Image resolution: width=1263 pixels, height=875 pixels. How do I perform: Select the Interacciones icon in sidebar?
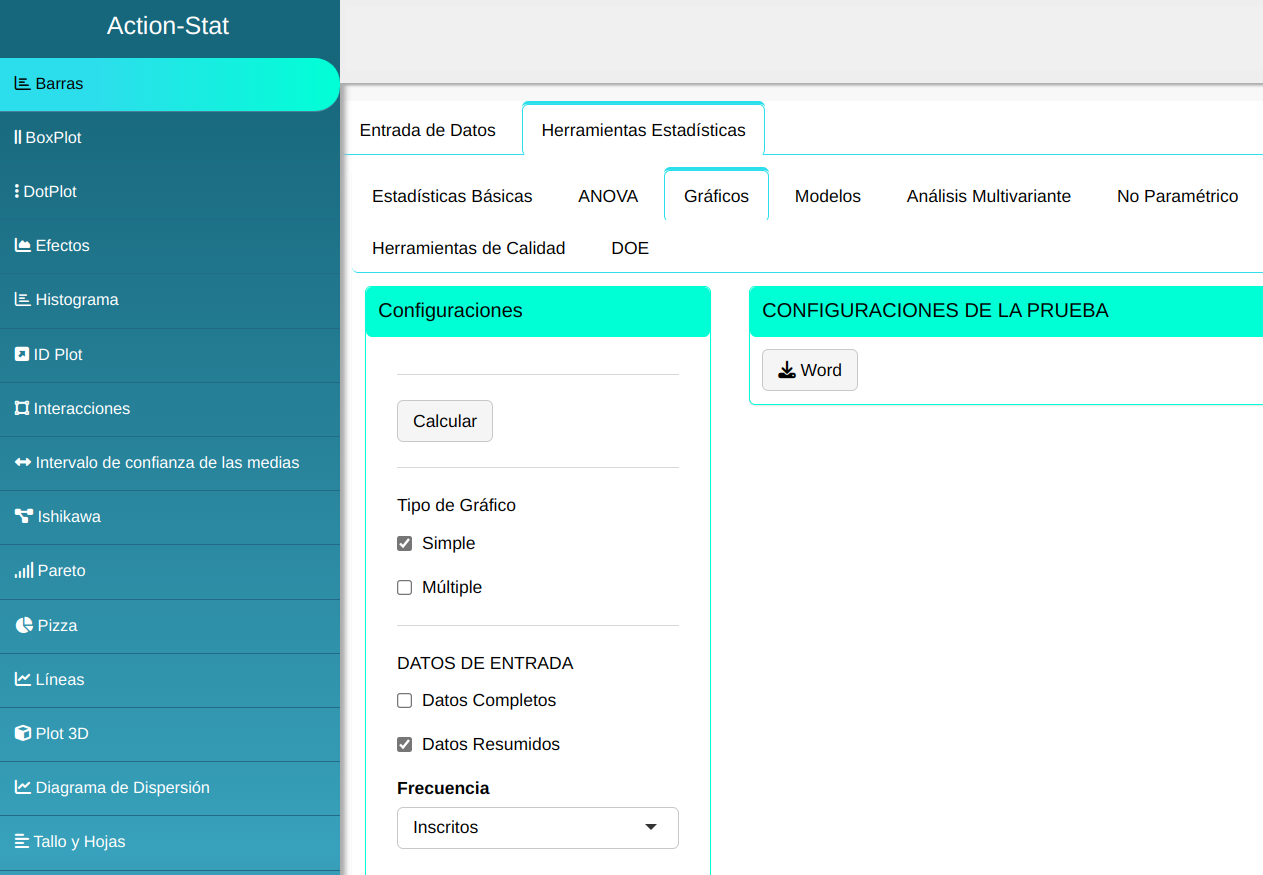[21, 409]
